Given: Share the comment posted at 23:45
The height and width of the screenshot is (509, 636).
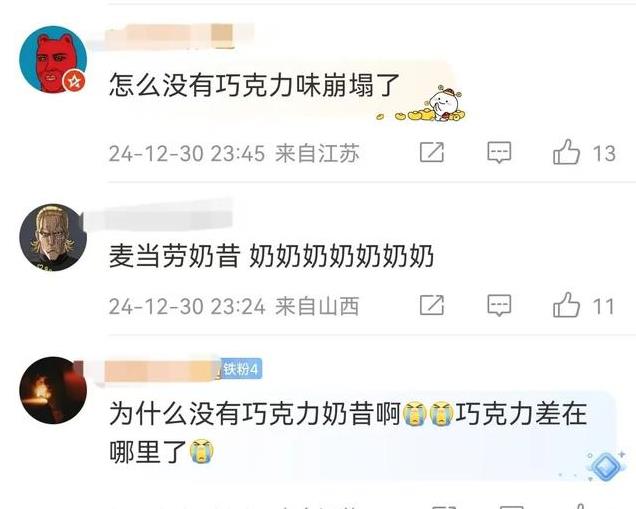Looking at the screenshot, I should pos(432,152).
